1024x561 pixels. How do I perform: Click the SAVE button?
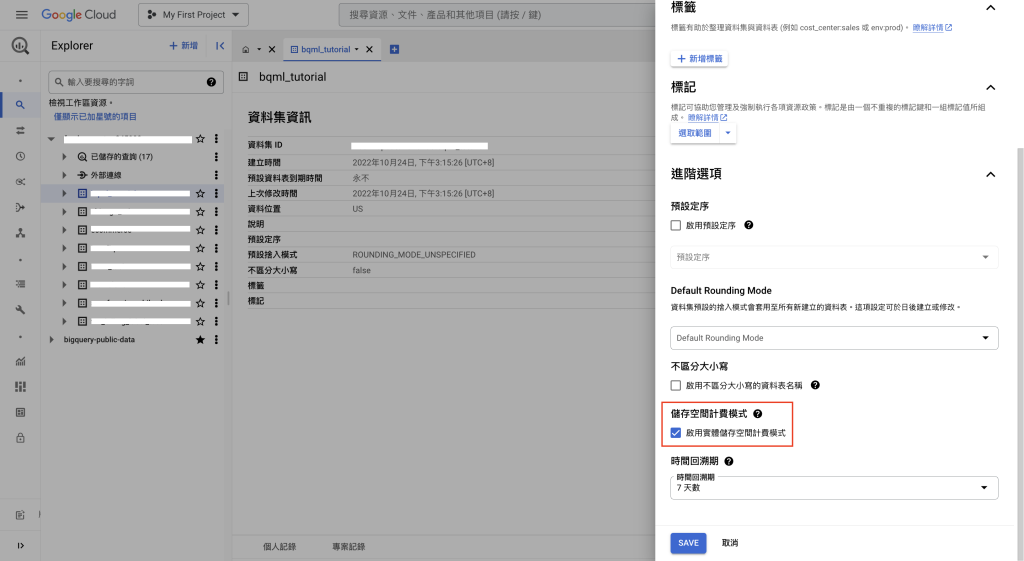click(688, 543)
